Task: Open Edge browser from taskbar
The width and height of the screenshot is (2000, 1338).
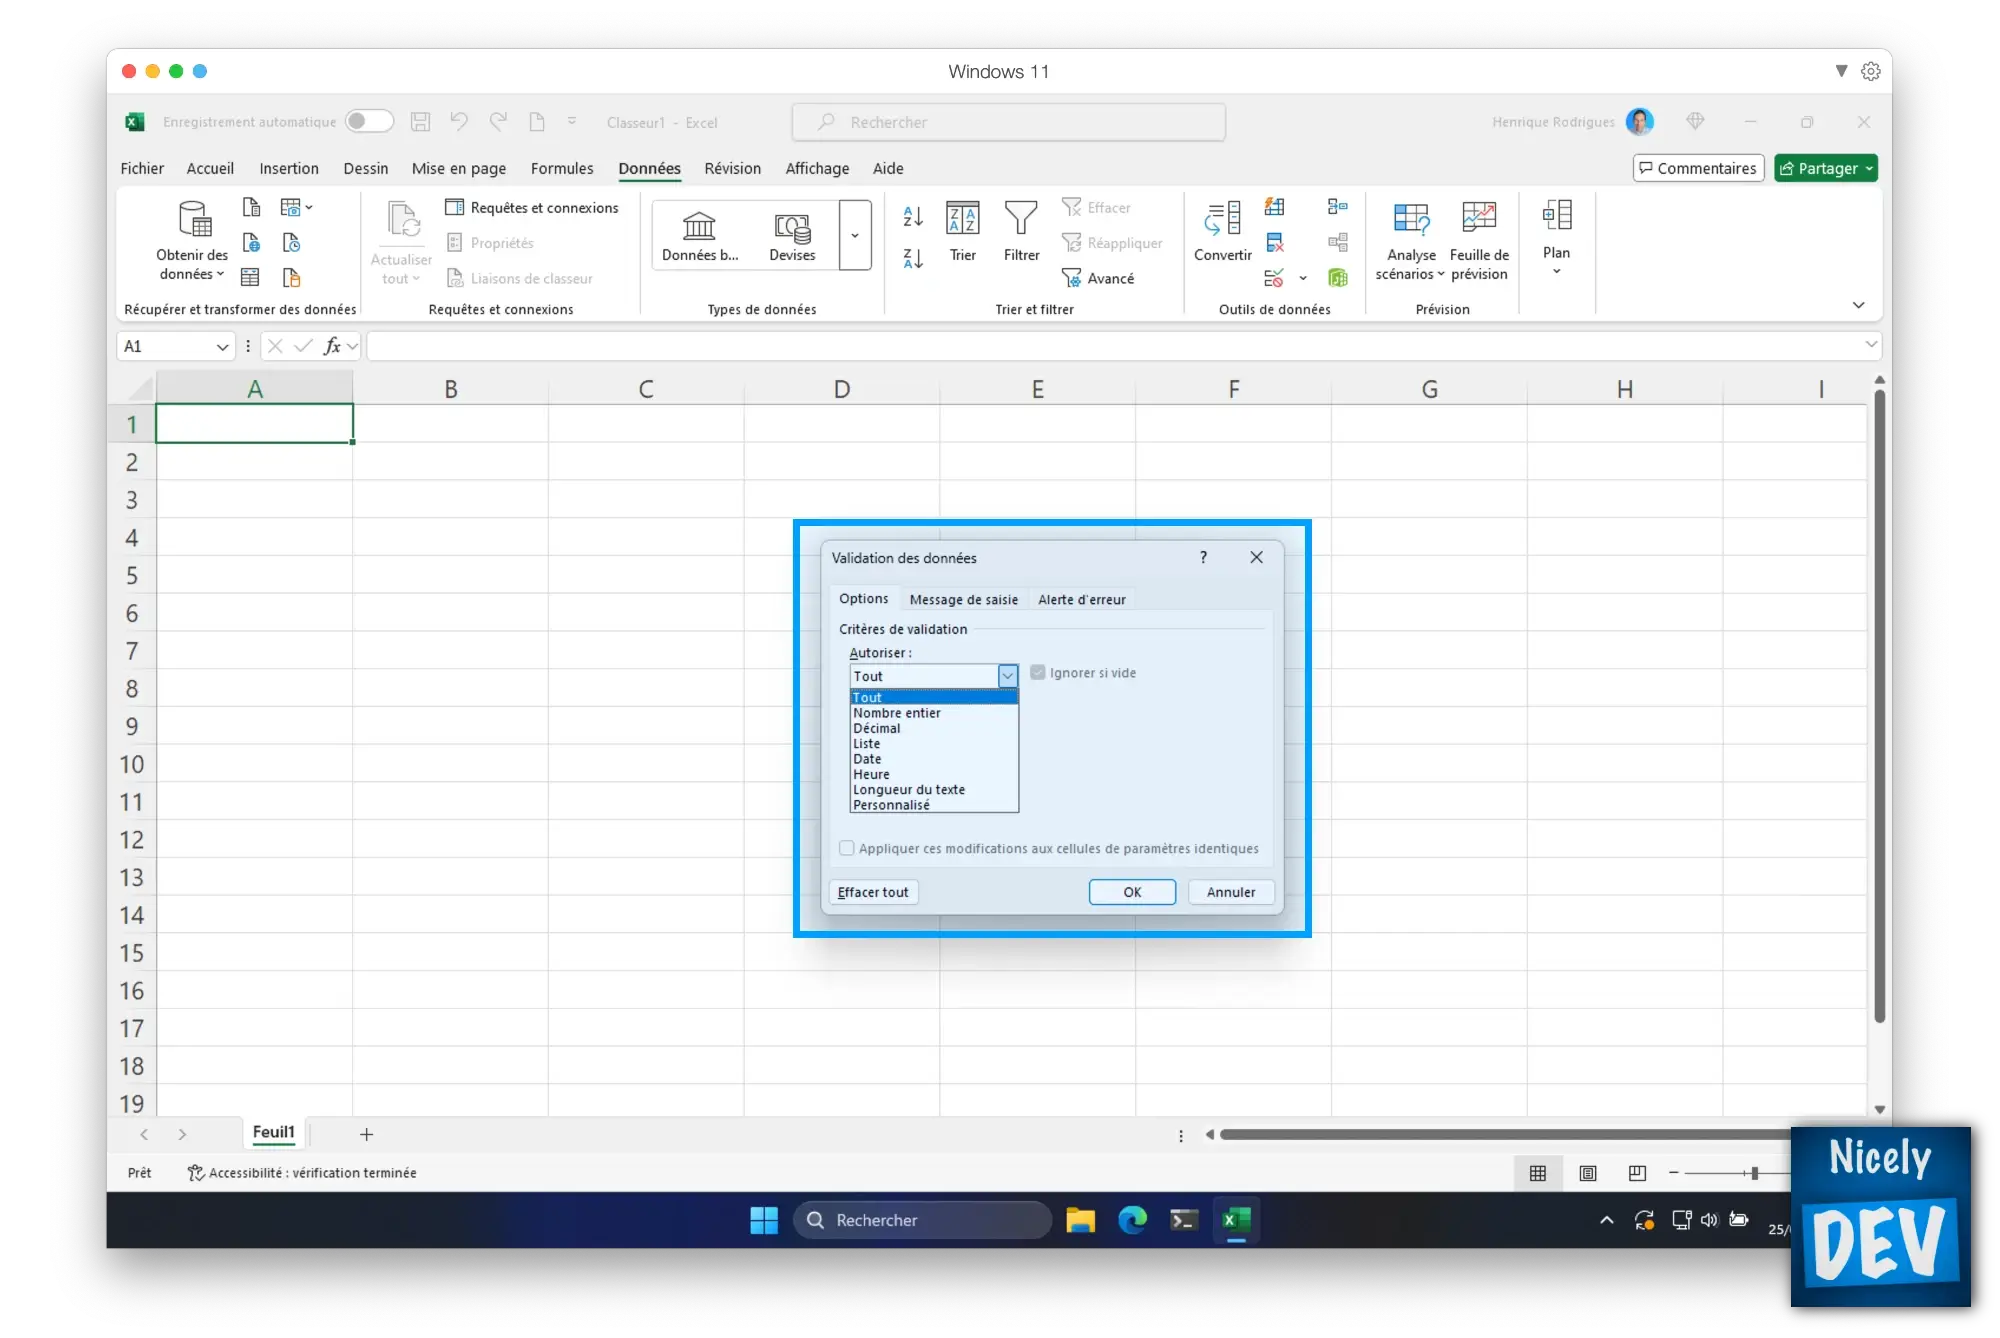Action: 1132,1220
